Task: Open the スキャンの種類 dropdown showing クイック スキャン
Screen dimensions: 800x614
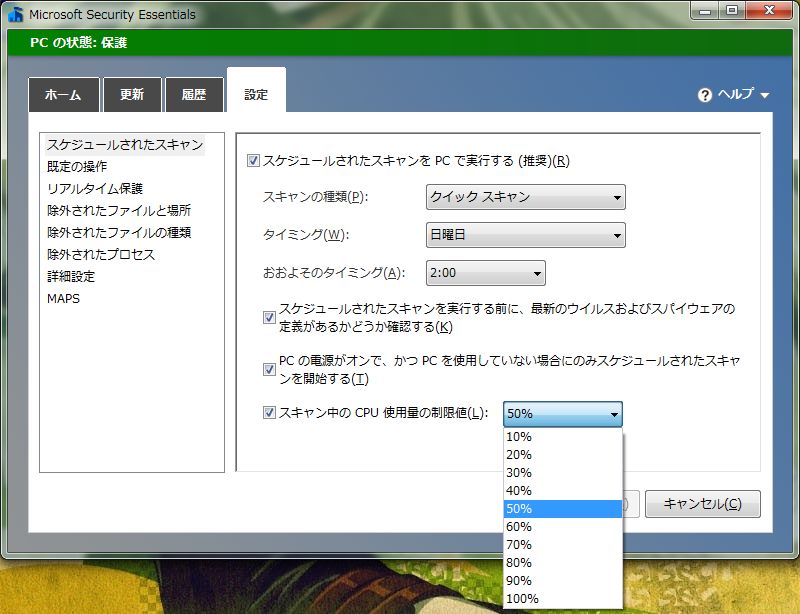Action: click(x=526, y=197)
